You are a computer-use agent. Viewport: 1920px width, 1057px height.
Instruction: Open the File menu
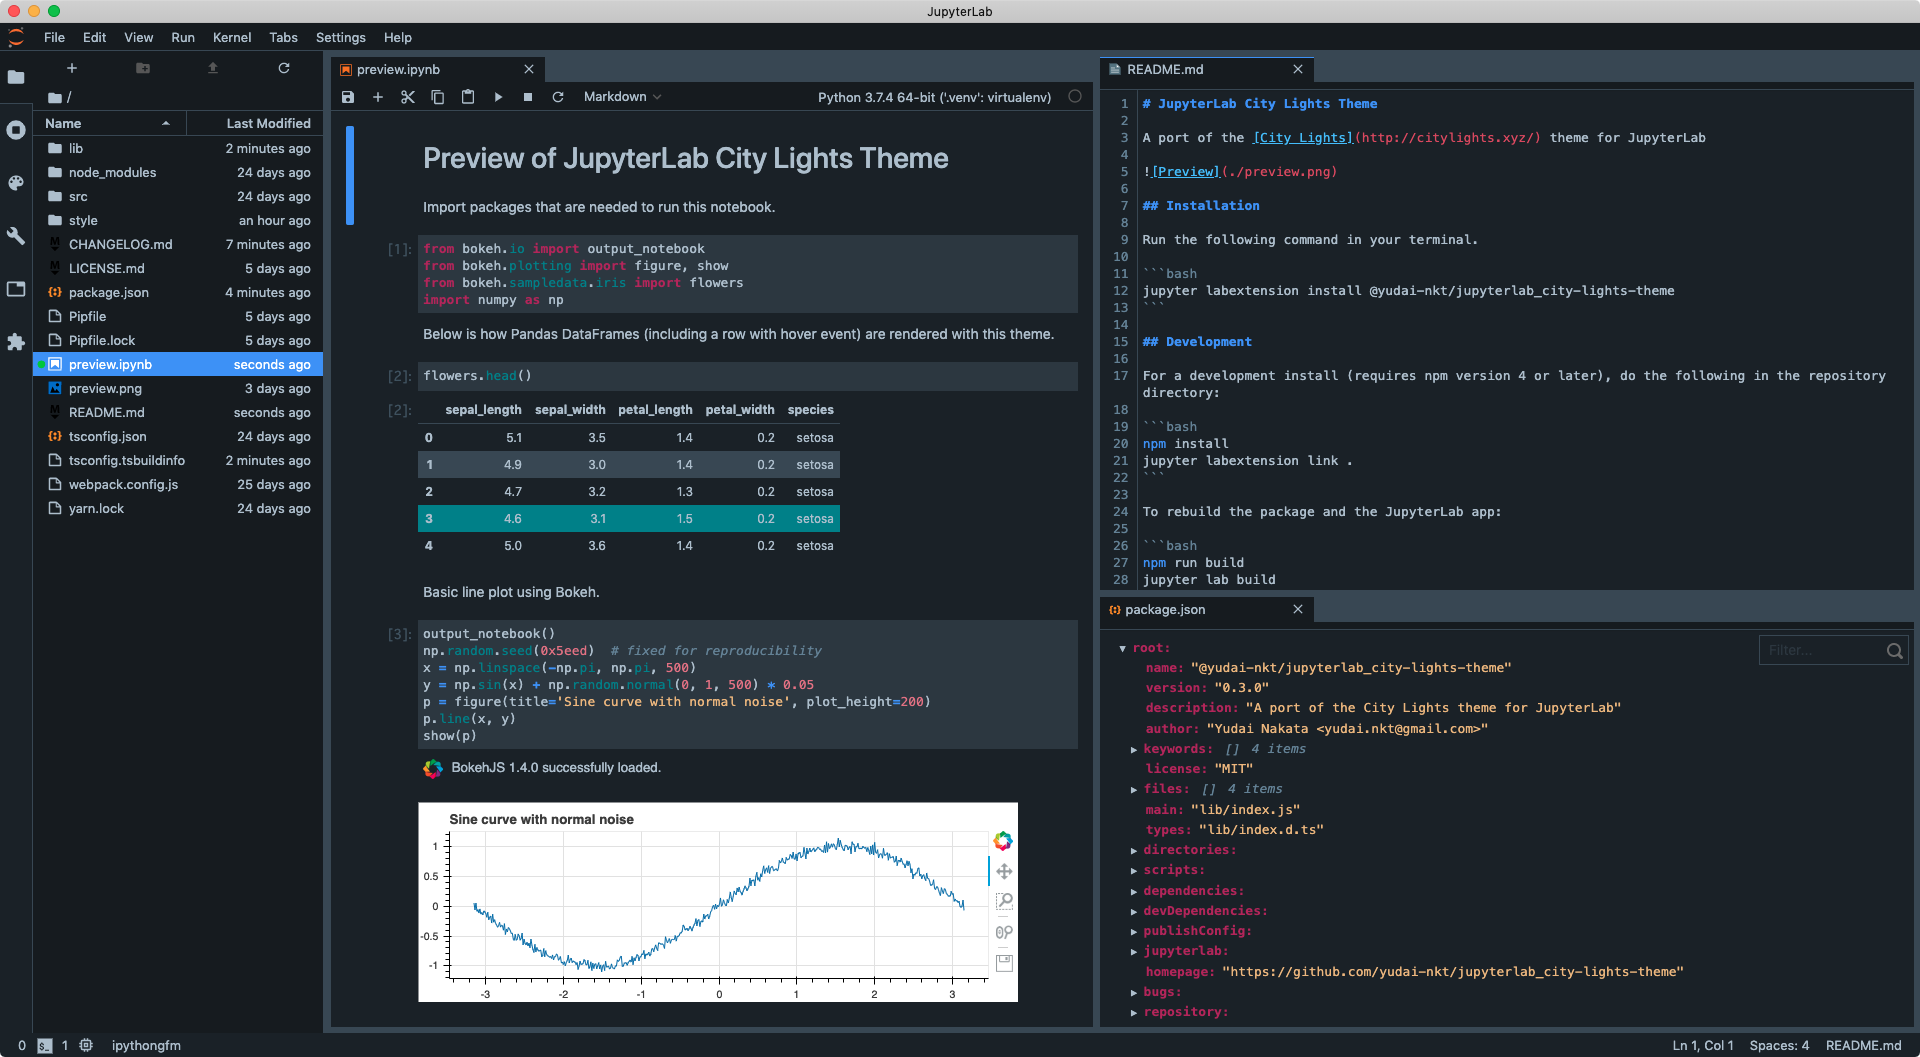[54, 37]
